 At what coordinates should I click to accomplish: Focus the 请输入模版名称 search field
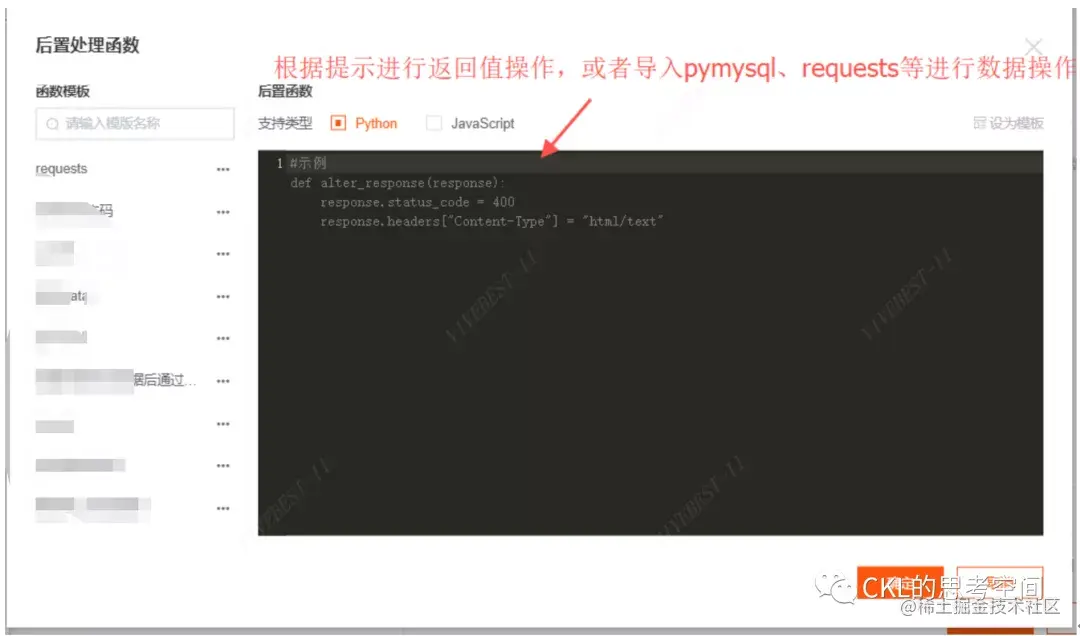(x=135, y=124)
